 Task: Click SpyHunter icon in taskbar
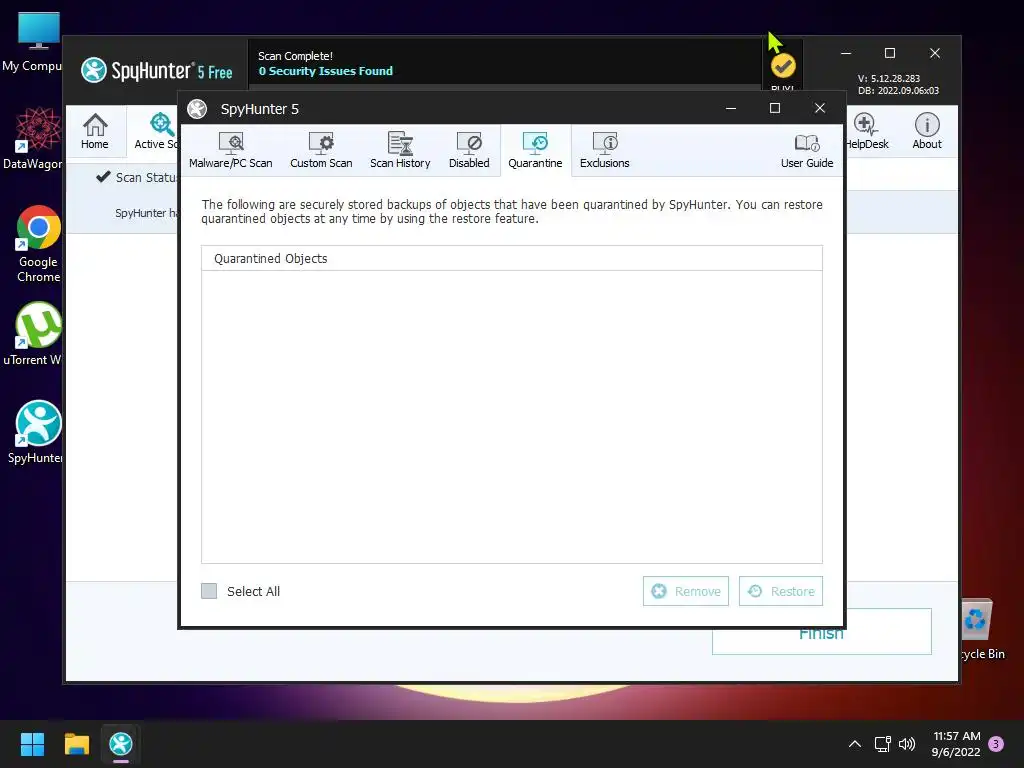pyautogui.click(x=121, y=744)
